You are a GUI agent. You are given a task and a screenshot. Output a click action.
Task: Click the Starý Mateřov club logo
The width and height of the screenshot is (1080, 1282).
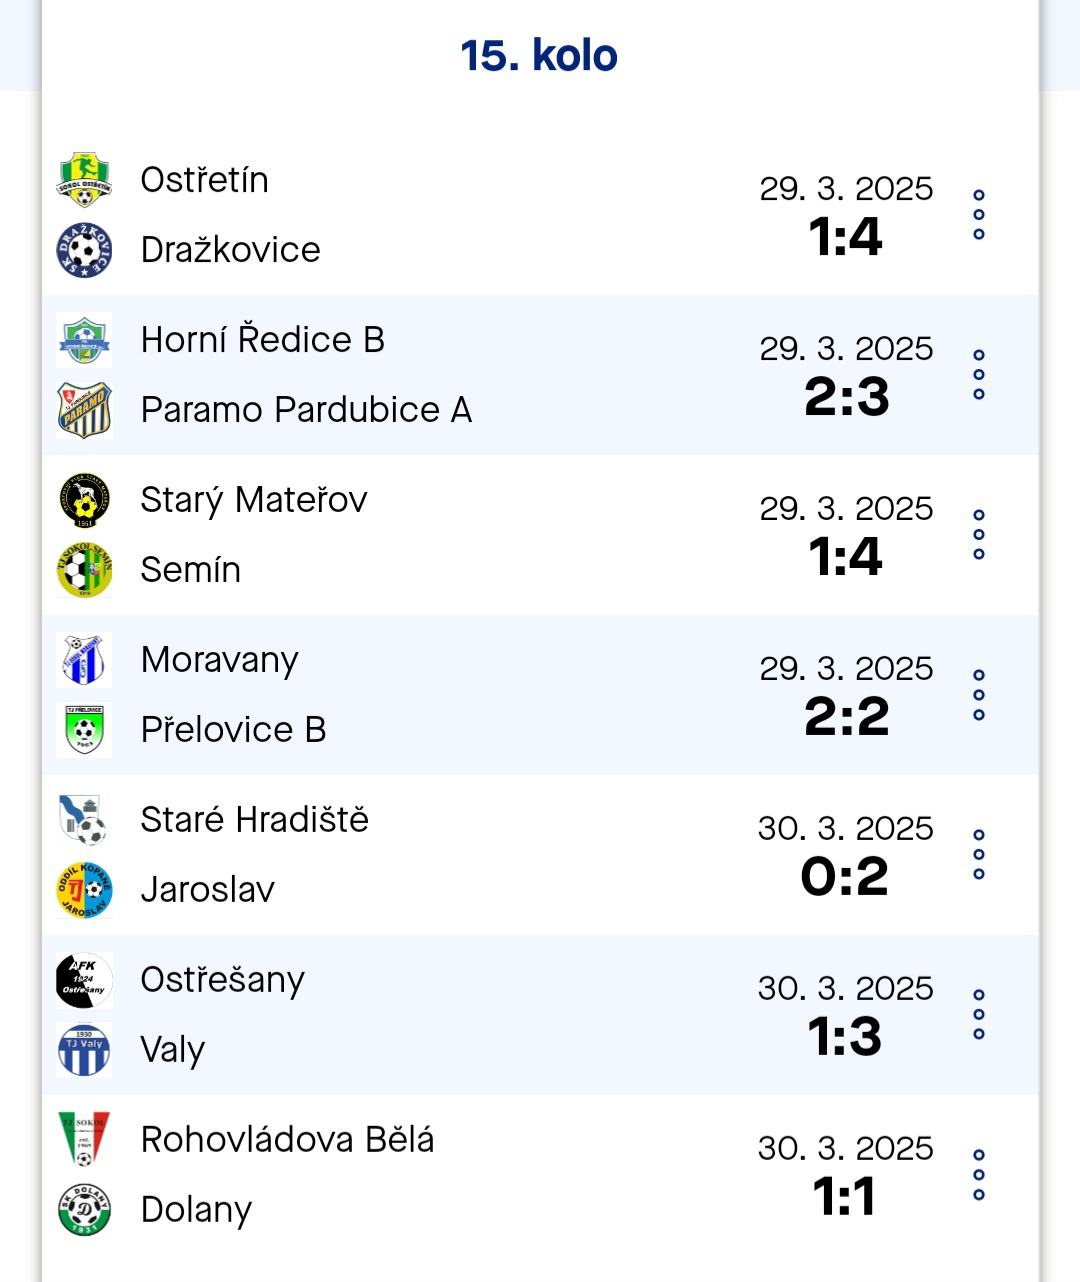point(84,500)
